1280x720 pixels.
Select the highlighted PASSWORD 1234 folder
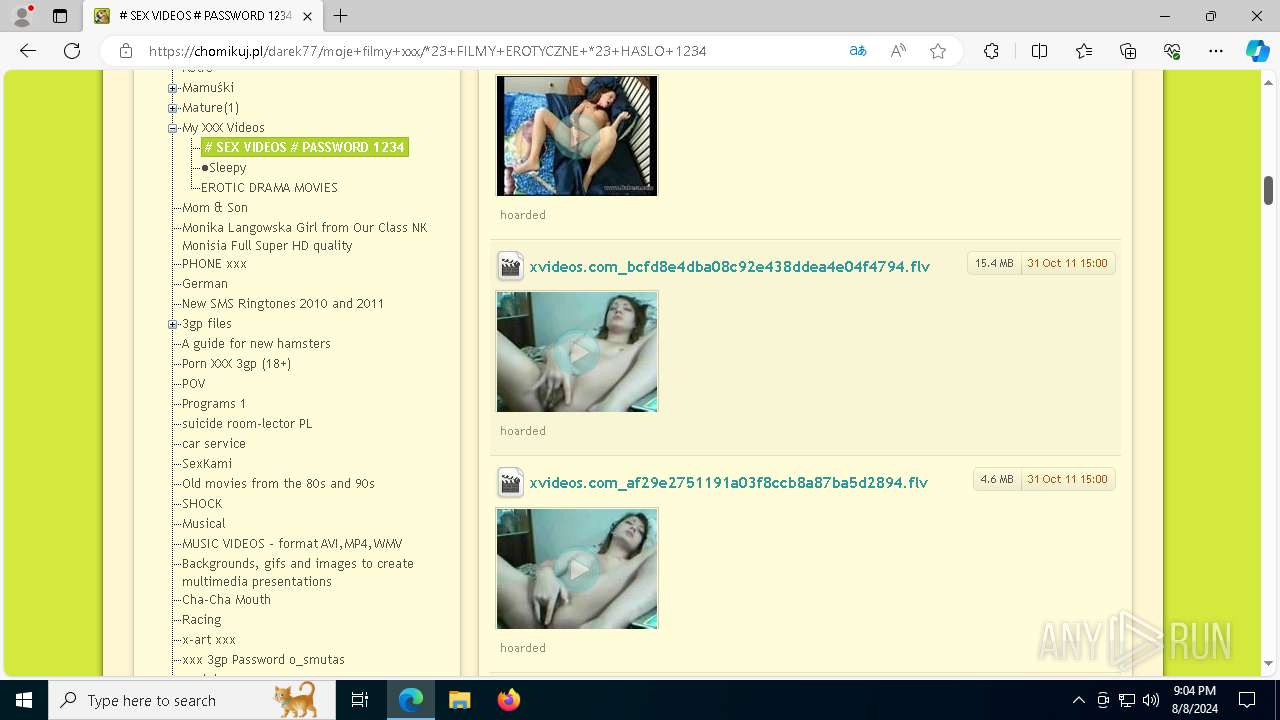click(304, 147)
